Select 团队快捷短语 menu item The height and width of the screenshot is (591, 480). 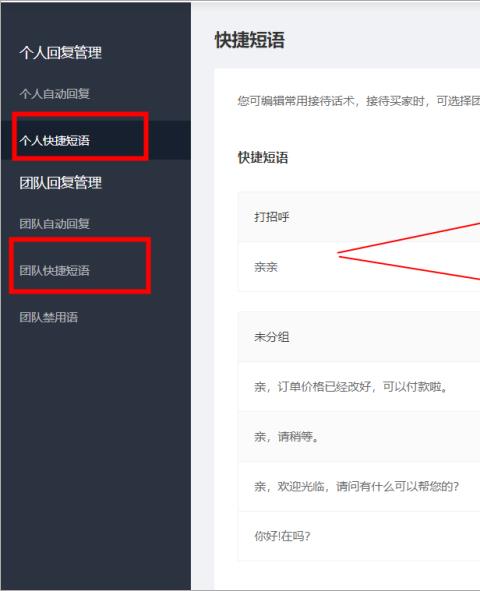coord(55,271)
